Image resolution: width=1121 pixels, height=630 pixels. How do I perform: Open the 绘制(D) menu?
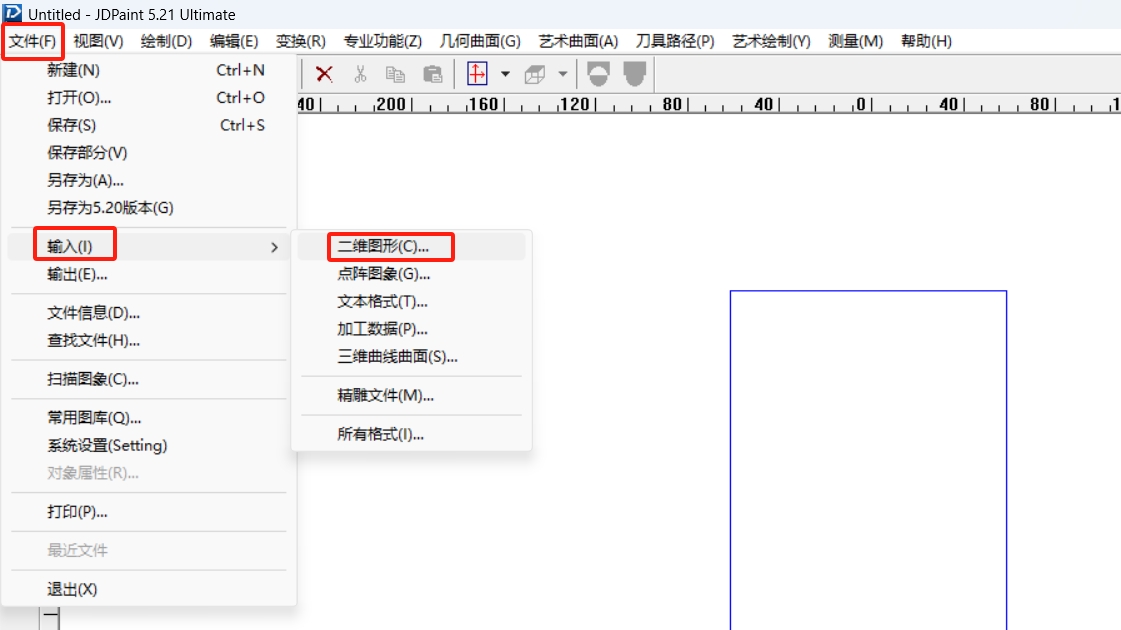(x=166, y=41)
